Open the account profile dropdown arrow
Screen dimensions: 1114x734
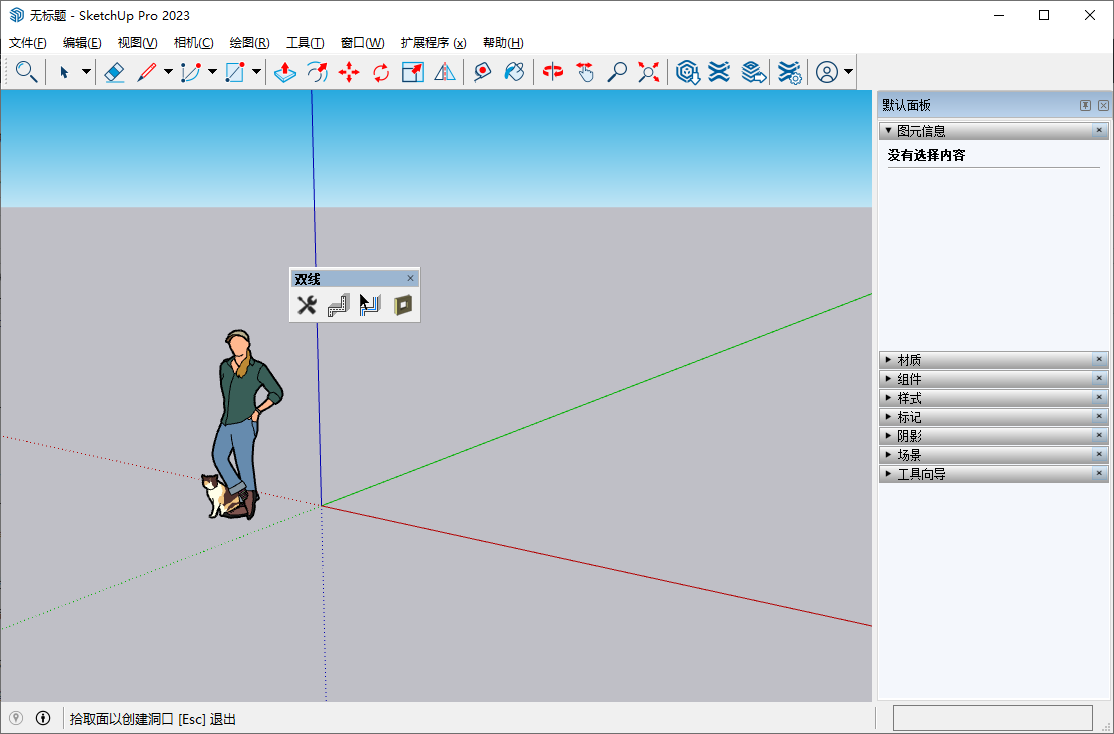pyautogui.click(x=849, y=72)
